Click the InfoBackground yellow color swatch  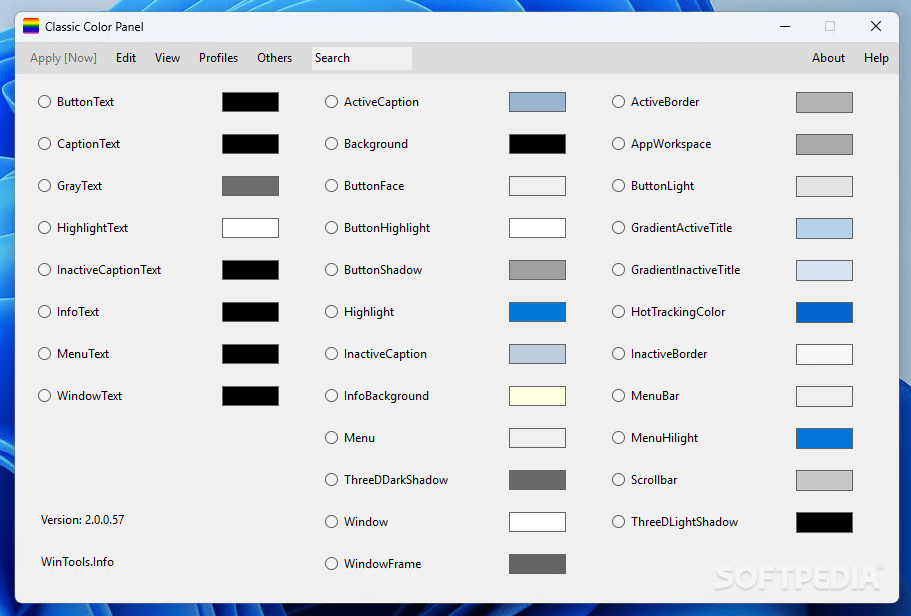[537, 396]
